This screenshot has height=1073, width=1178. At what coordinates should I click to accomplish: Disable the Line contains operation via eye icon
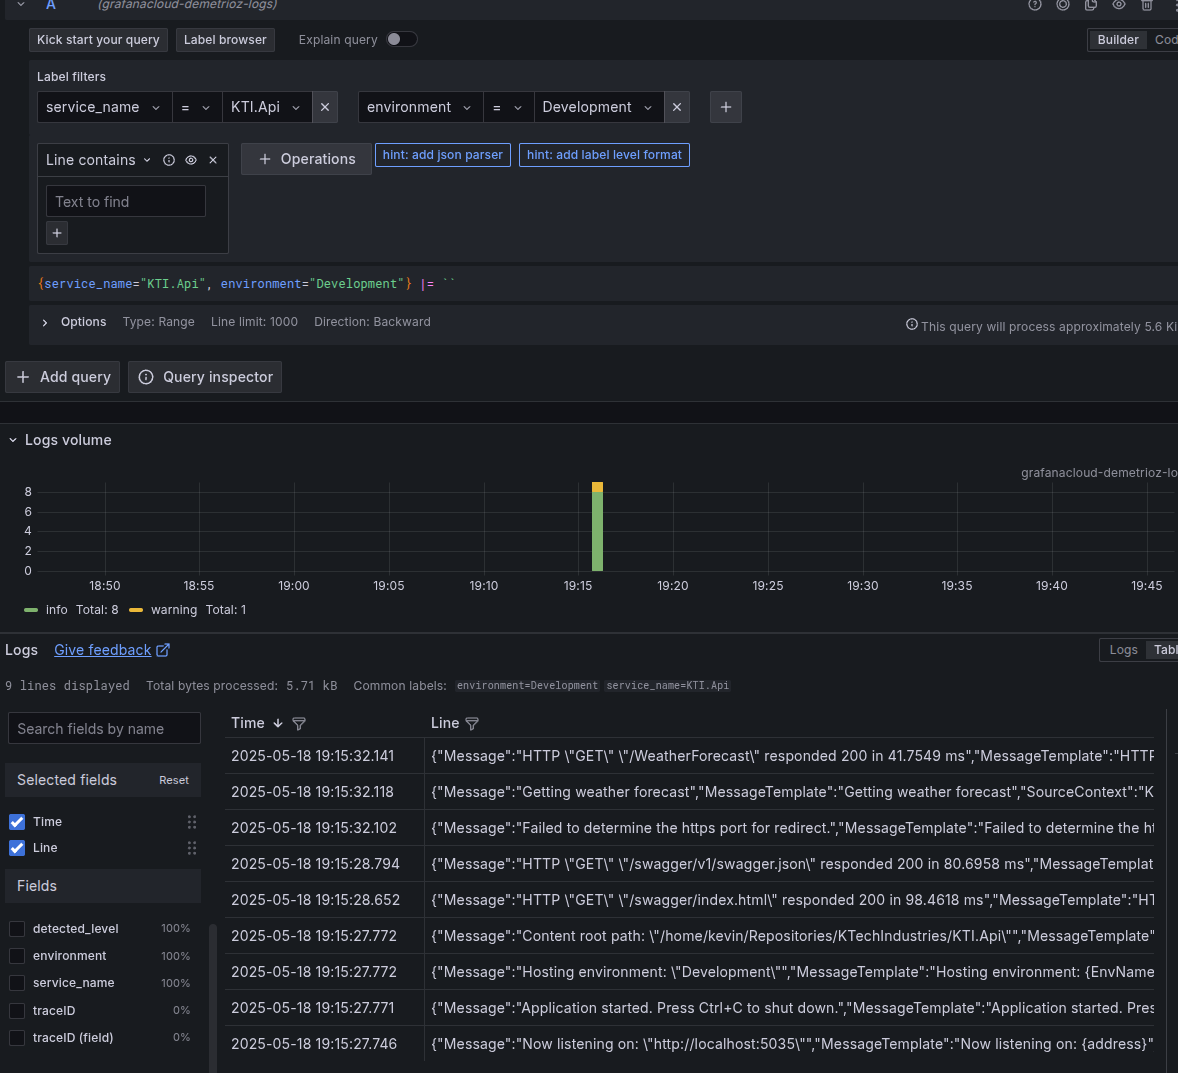(191, 160)
